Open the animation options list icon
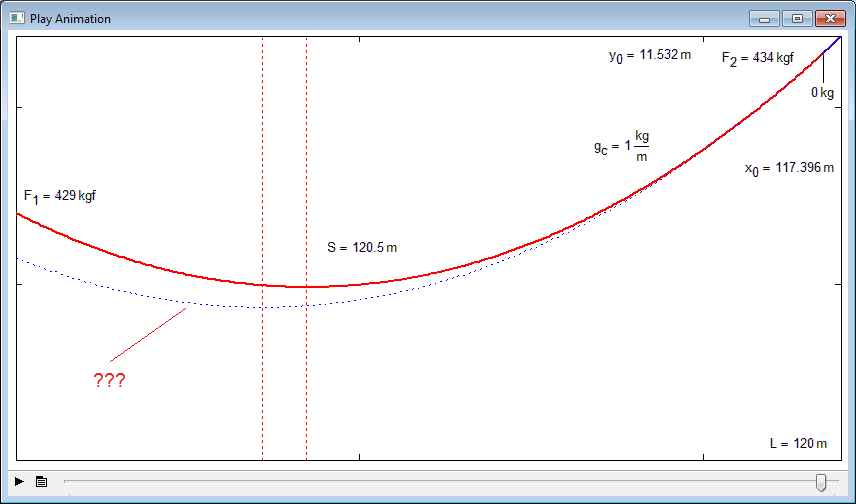 (41, 482)
